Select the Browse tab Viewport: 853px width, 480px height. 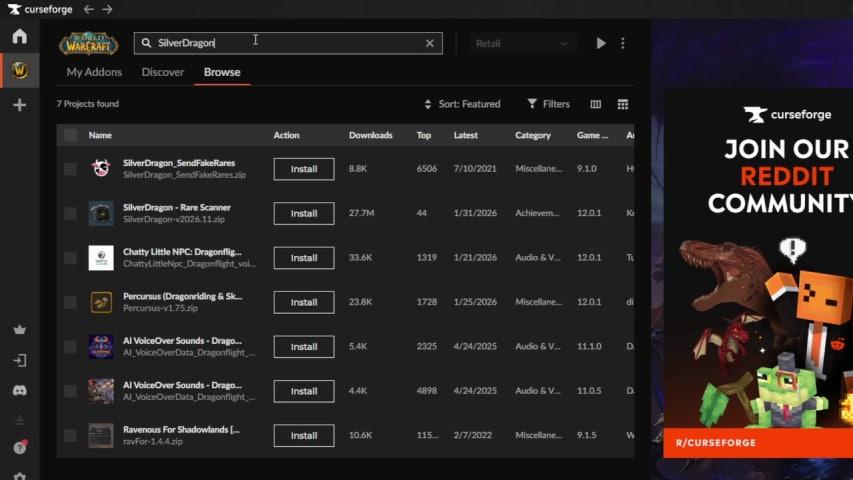point(222,72)
